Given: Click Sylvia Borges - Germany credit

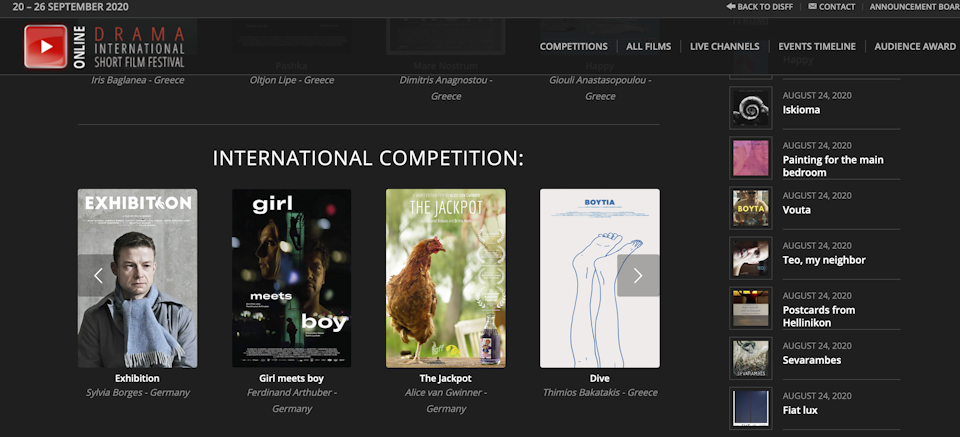Looking at the screenshot, I should click(x=138, y=393).
